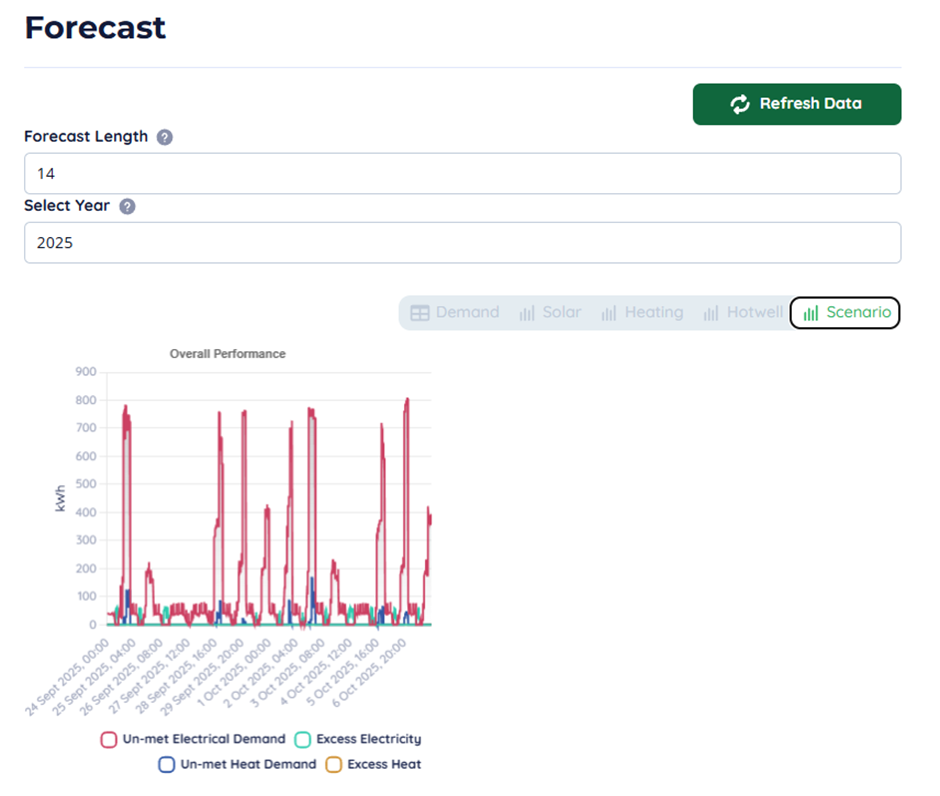
Task: Click the Solar bar-chart icon
Action: [x=527, y=312]
